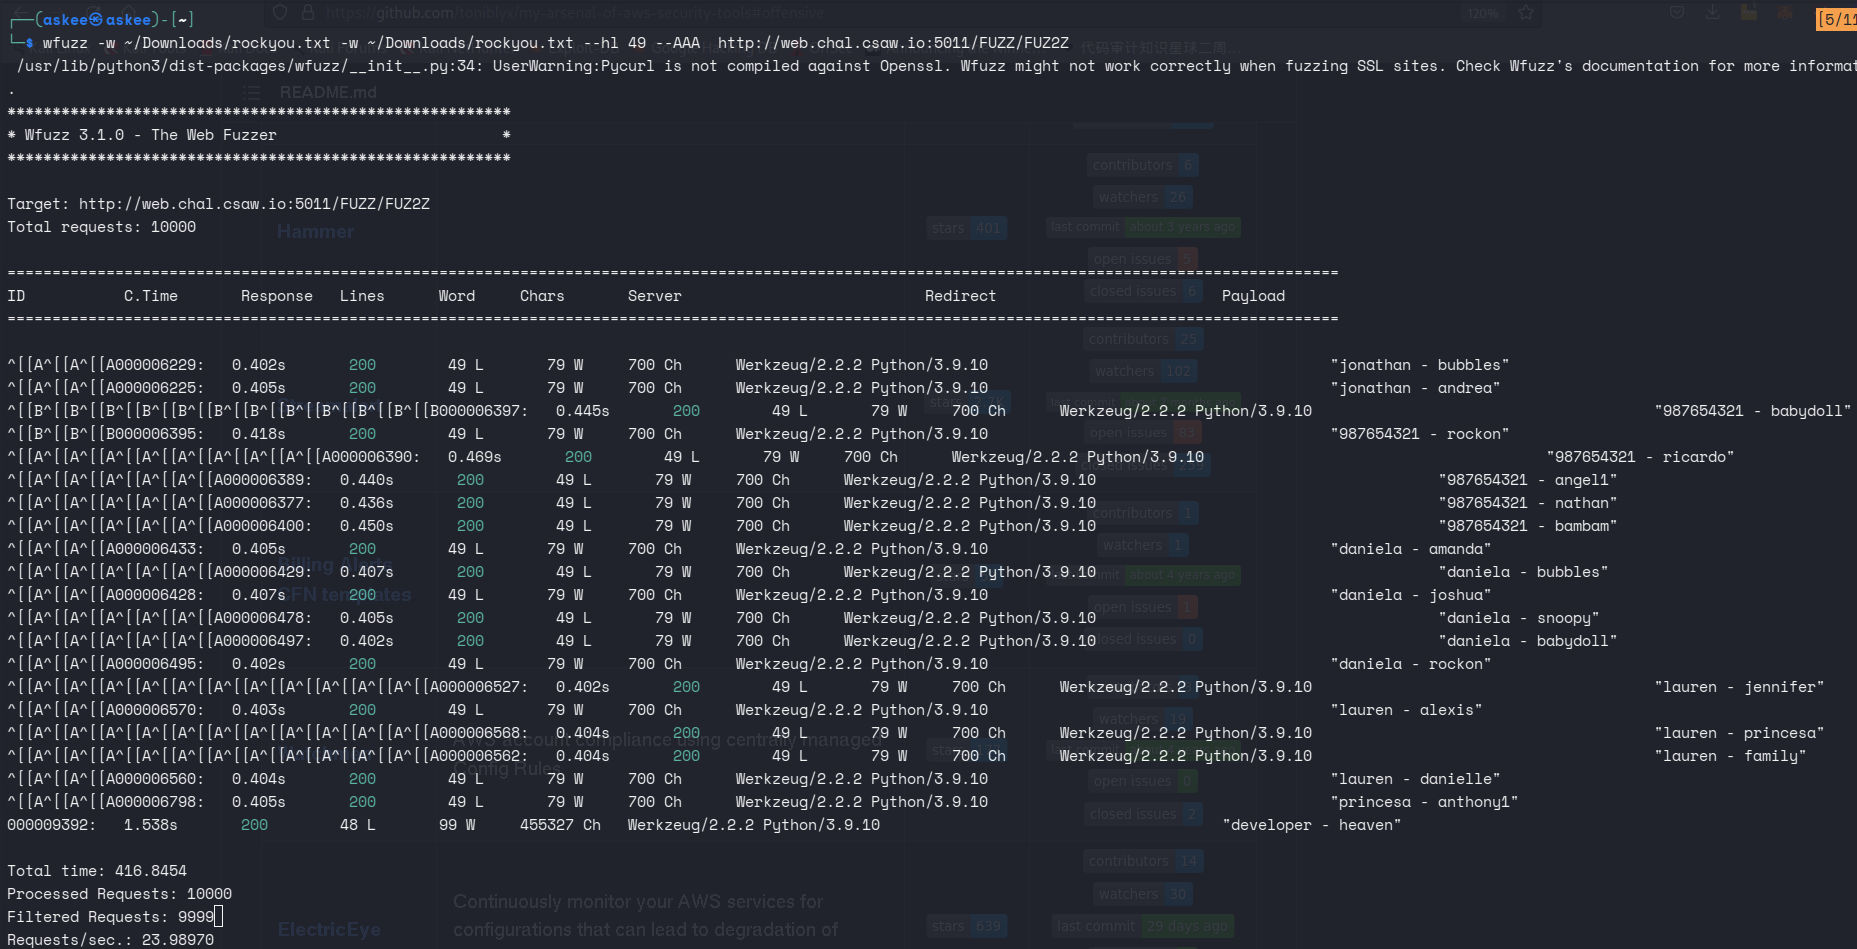Click the README.md heading in background page

[328, 92]
